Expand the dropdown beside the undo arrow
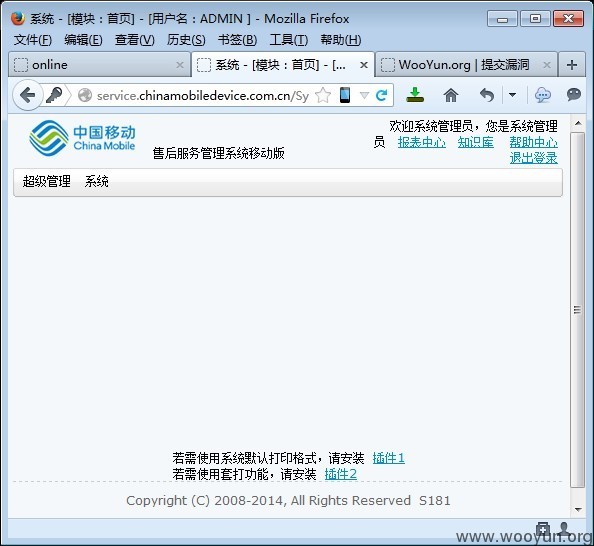The height and width of the screenshot is (546, 594). [512, 95]
